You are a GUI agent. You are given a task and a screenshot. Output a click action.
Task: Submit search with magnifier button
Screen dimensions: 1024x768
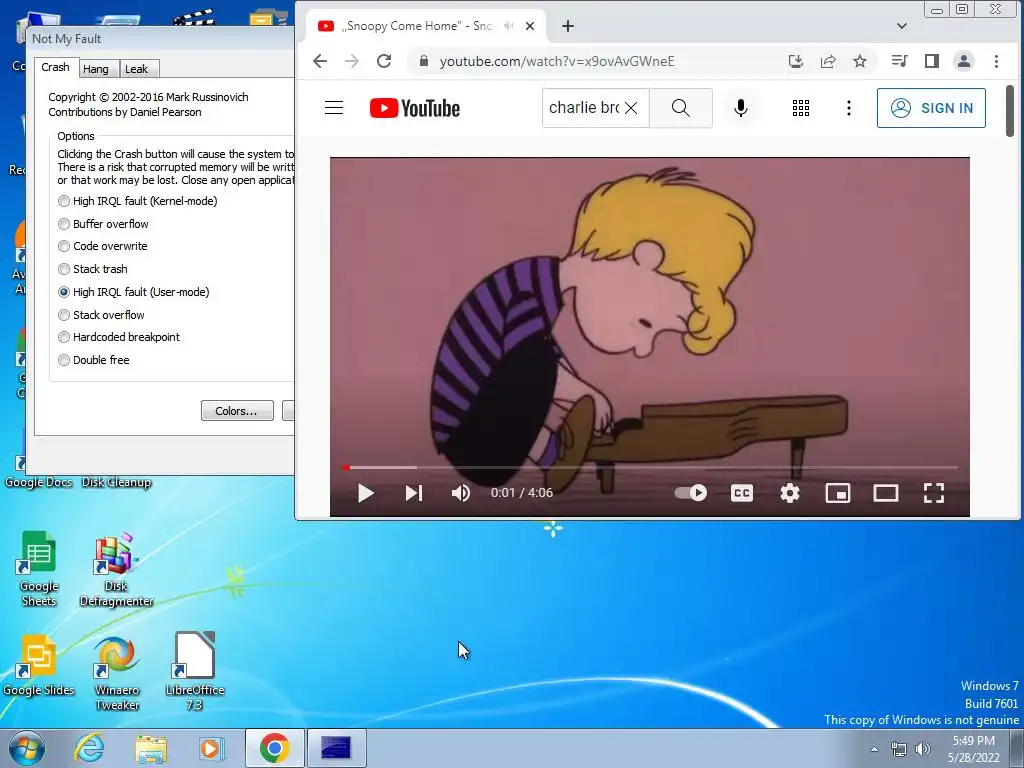[x=680, y=108]
